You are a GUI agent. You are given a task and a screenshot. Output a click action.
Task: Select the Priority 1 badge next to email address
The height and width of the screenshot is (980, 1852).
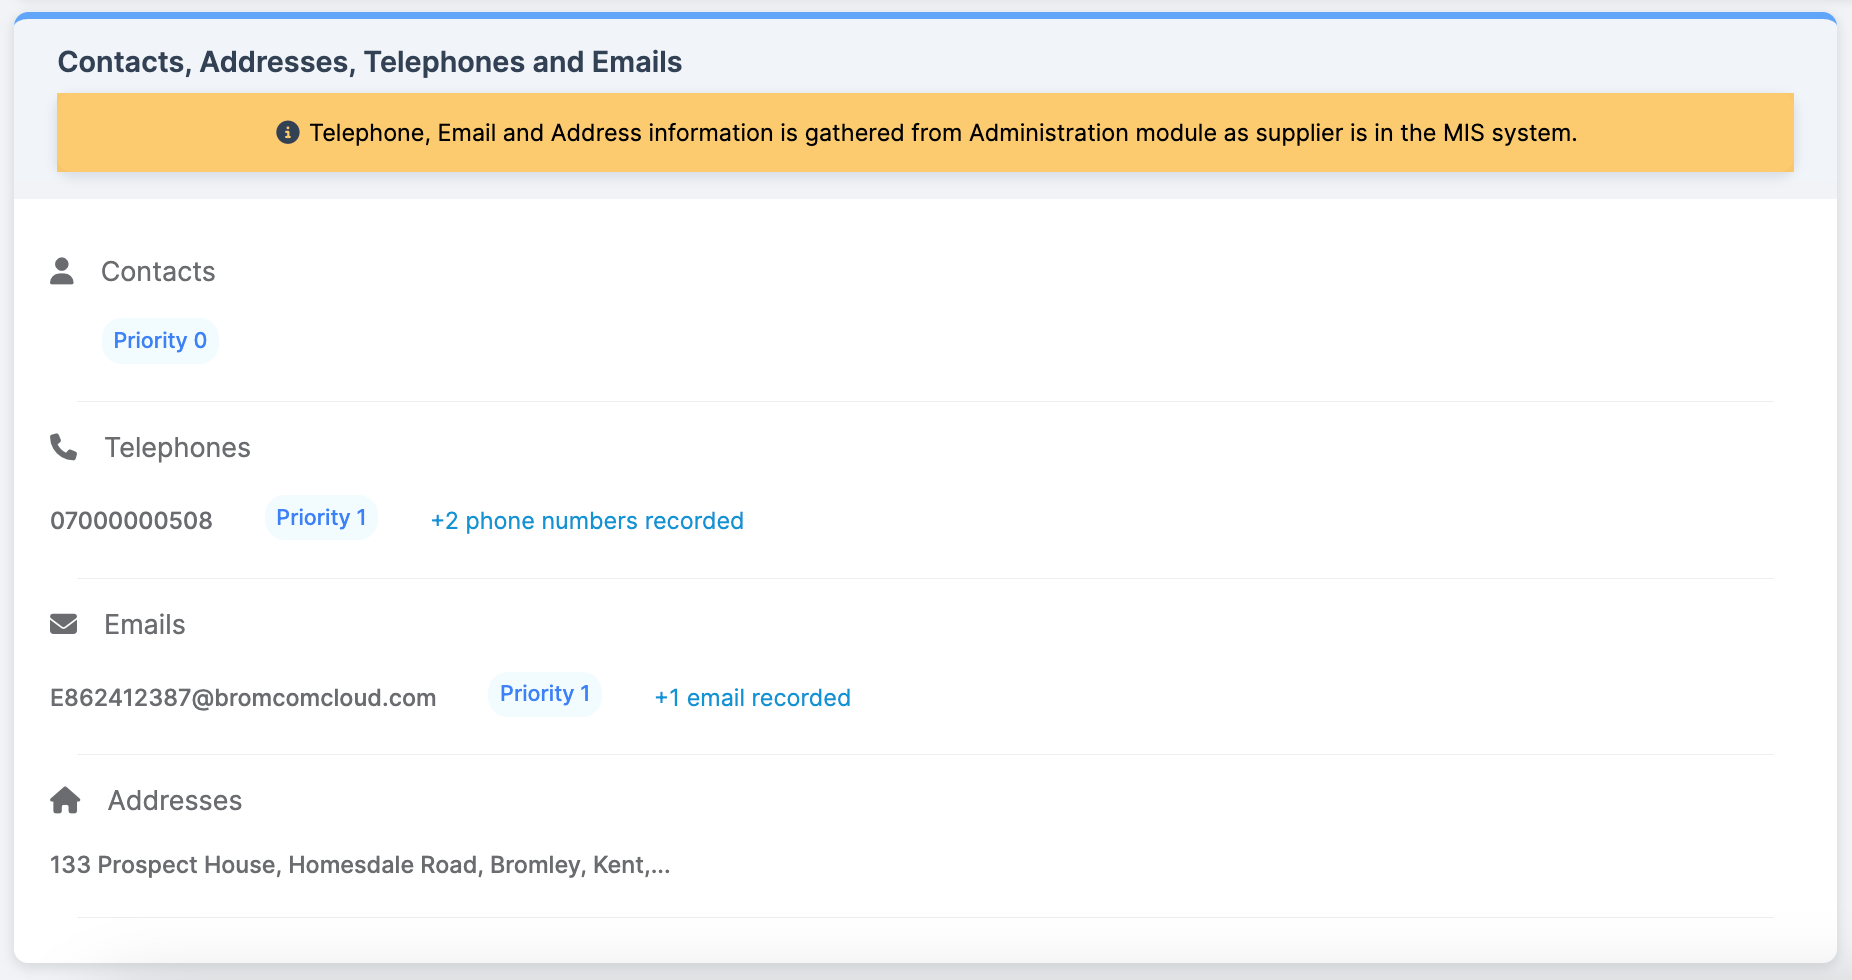[545, 694]
